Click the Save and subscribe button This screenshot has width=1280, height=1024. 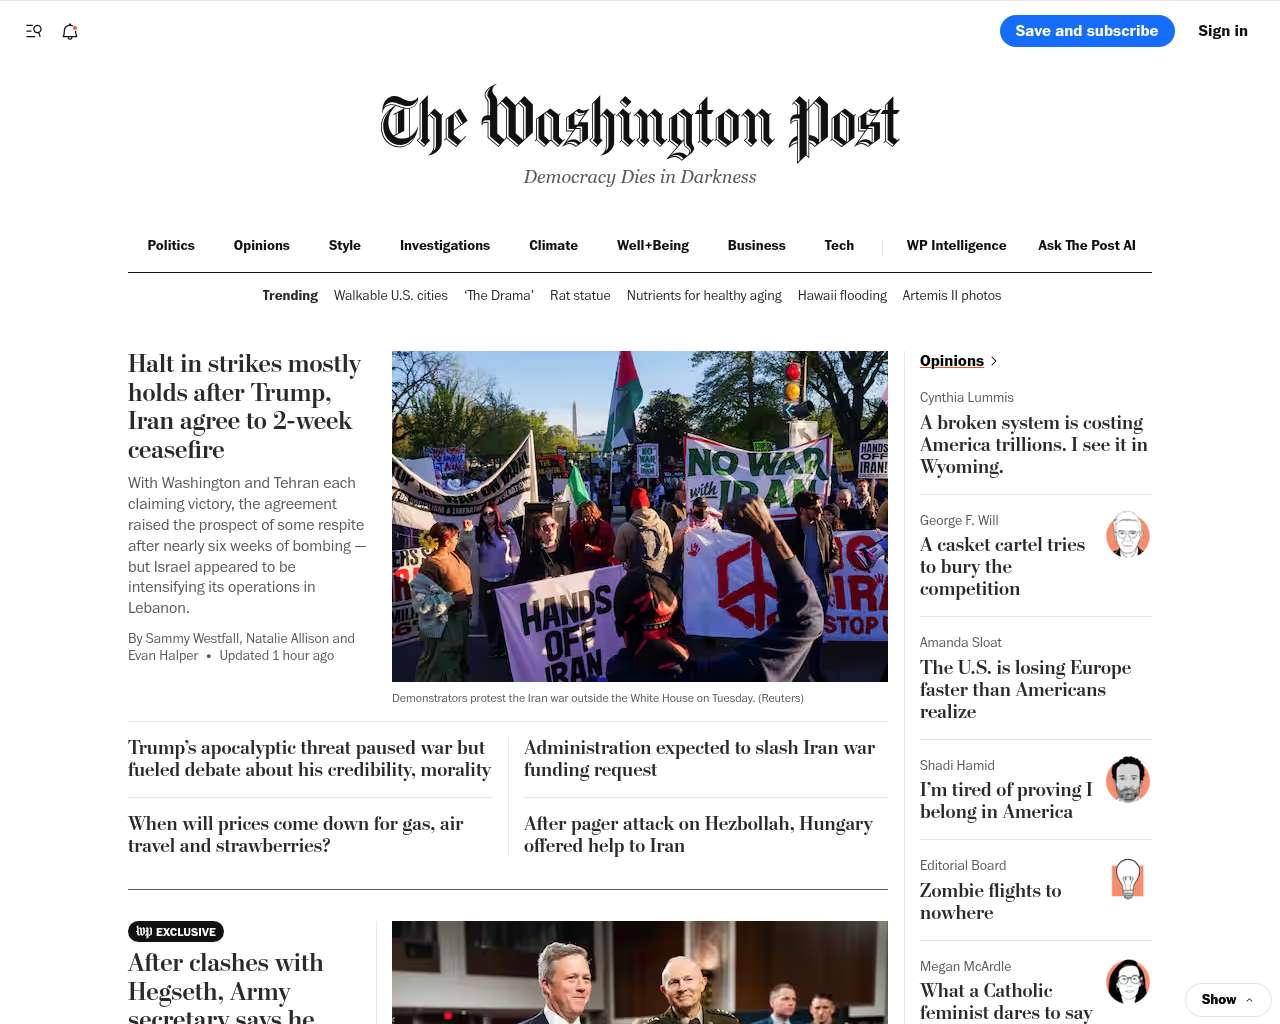pos(1087,31)
